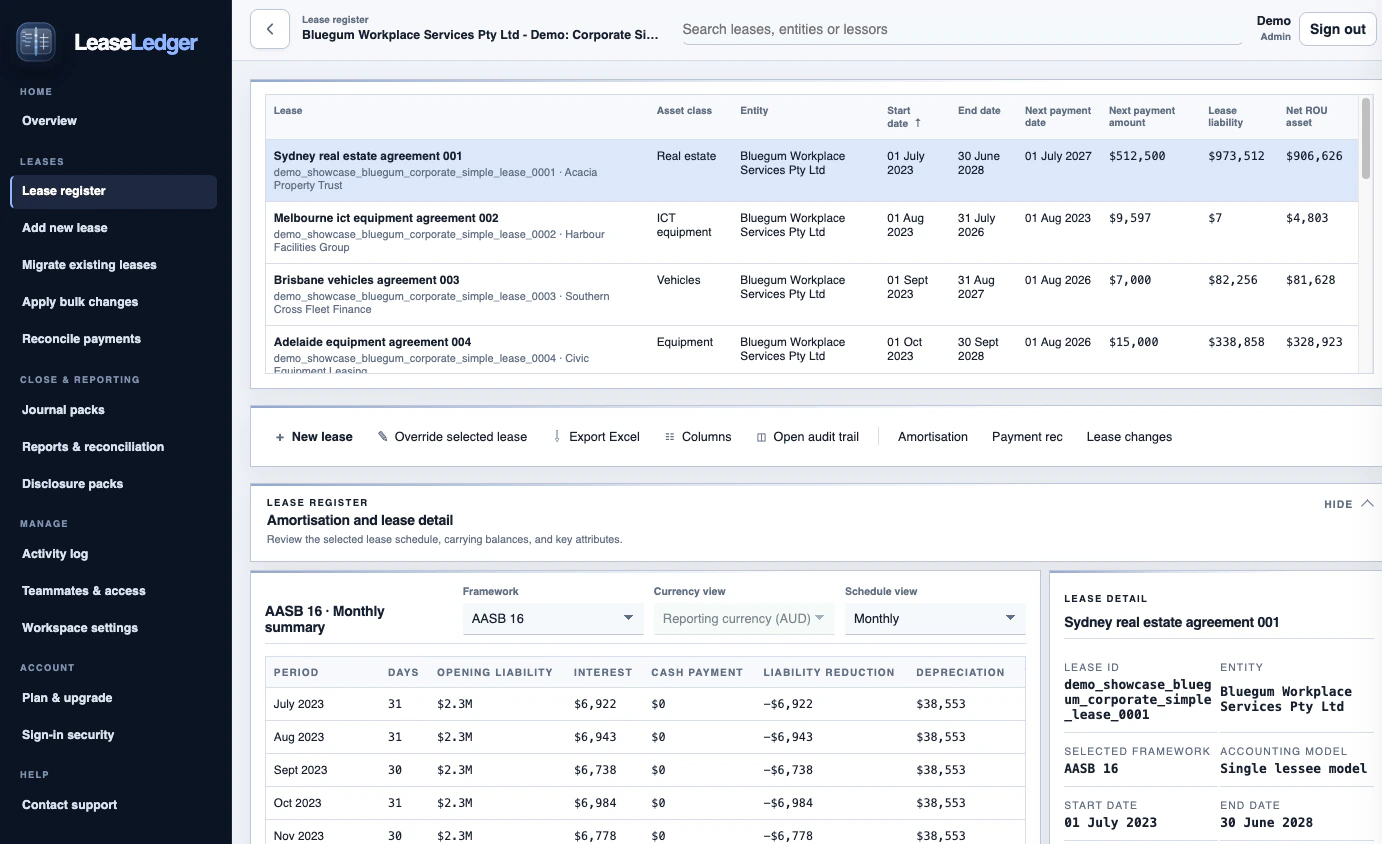Open Migrate existing leases
The width and height of the screenshot is (1382, 844).
(x=113, y=265)
